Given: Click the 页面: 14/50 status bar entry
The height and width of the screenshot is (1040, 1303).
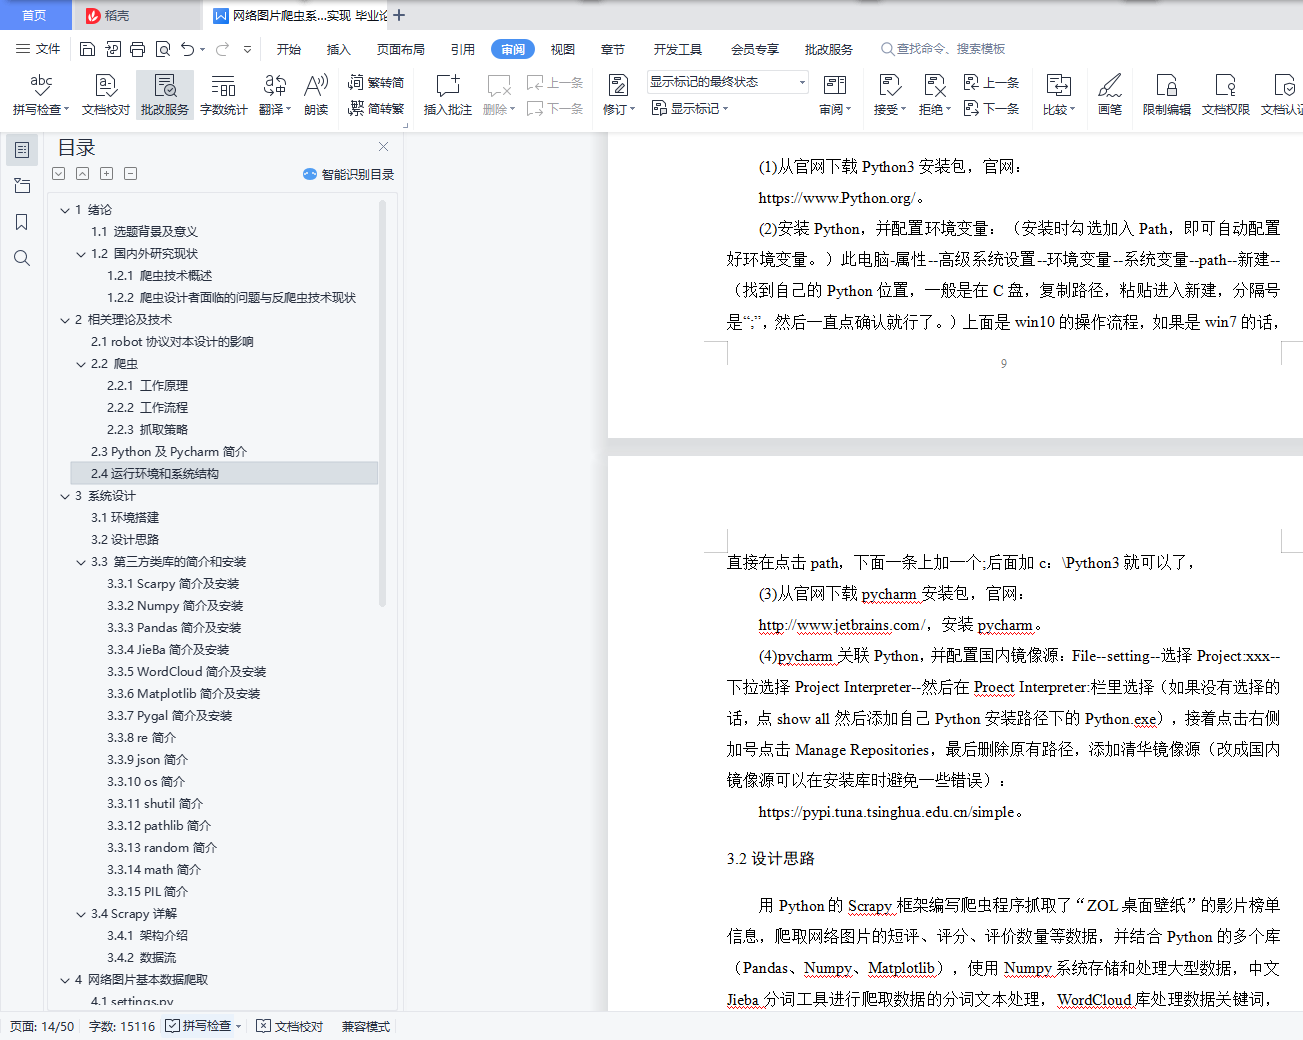Looking at the screenshot, I should 42,1026.
